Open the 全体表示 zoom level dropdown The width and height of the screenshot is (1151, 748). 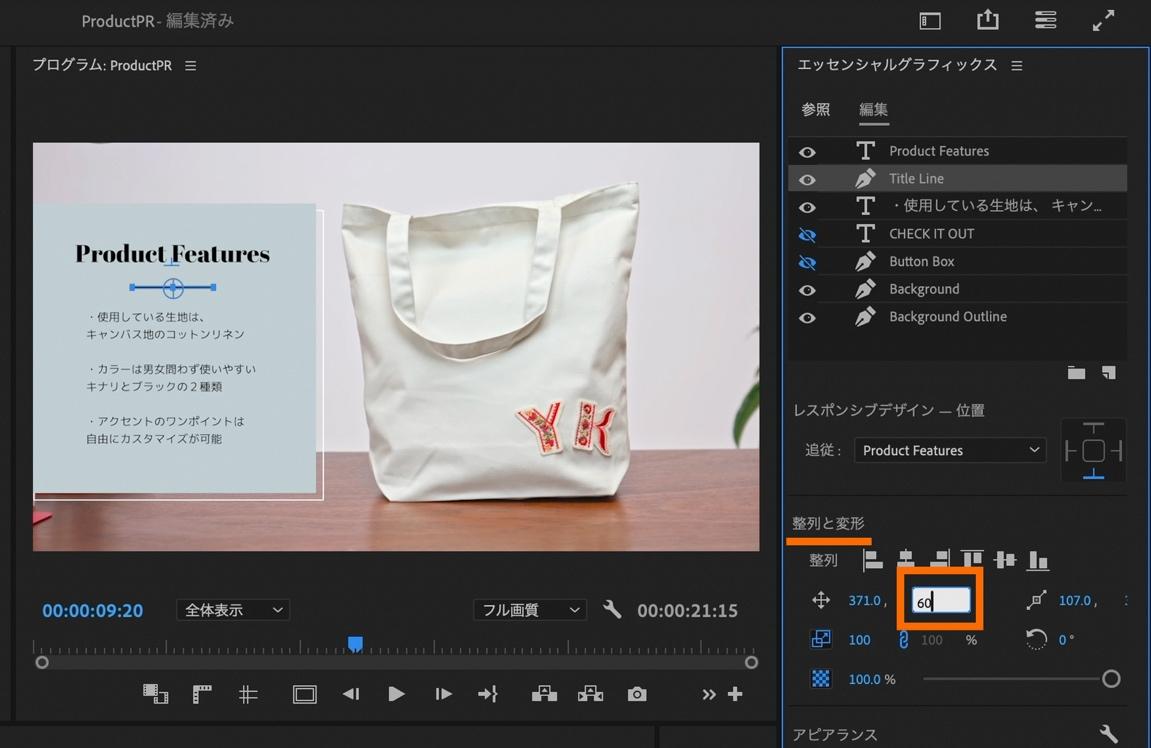click(x=233, y=610)
